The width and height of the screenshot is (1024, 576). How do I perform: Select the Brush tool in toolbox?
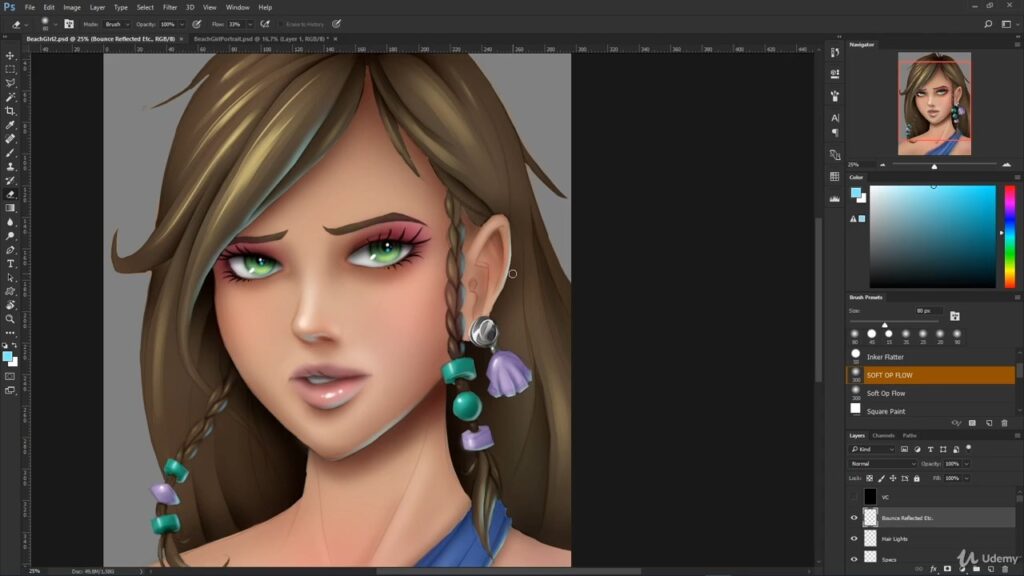tap(10, 153)
